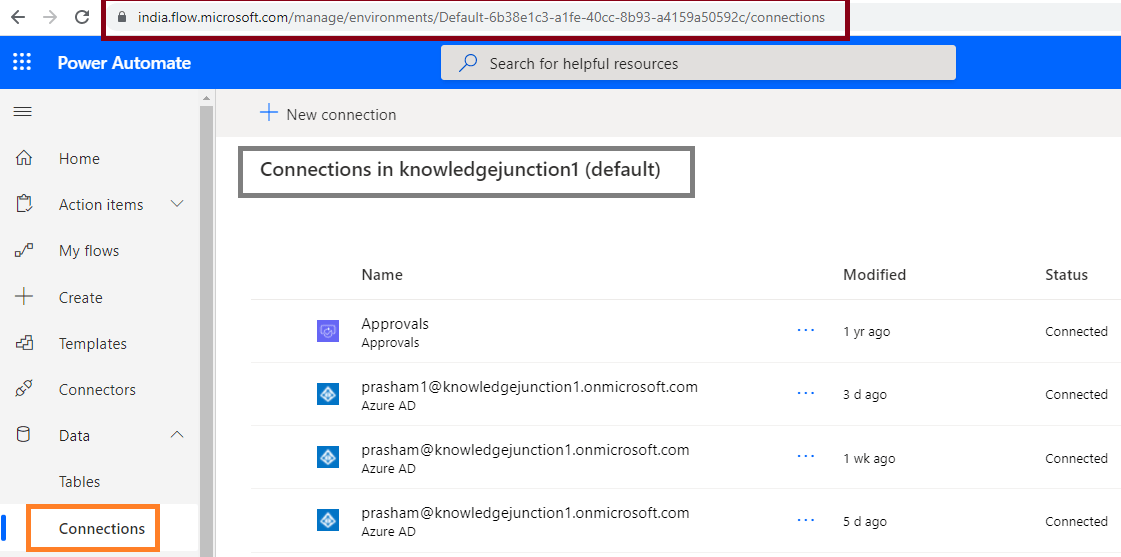Click the Data cylinder icon
The image size is (1121, 557).
click(24, 435)
